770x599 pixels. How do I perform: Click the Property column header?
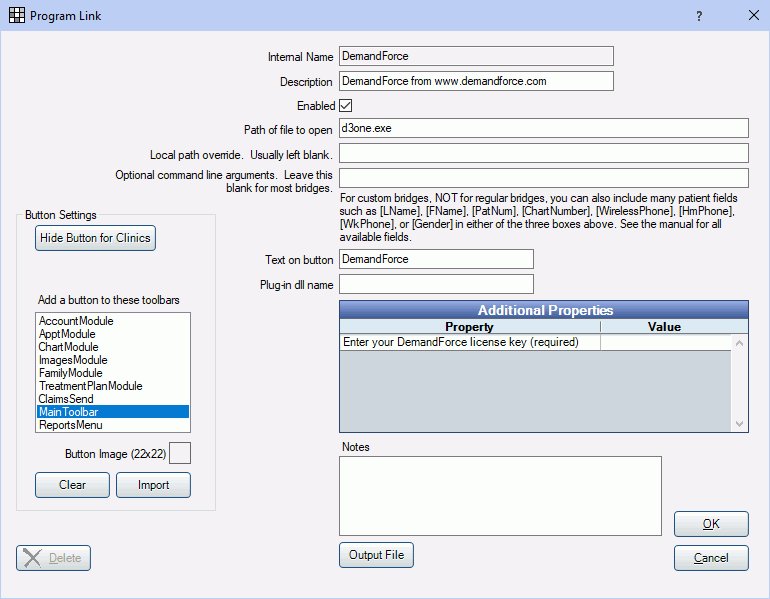pyautogui.click(x=469, y=327)
